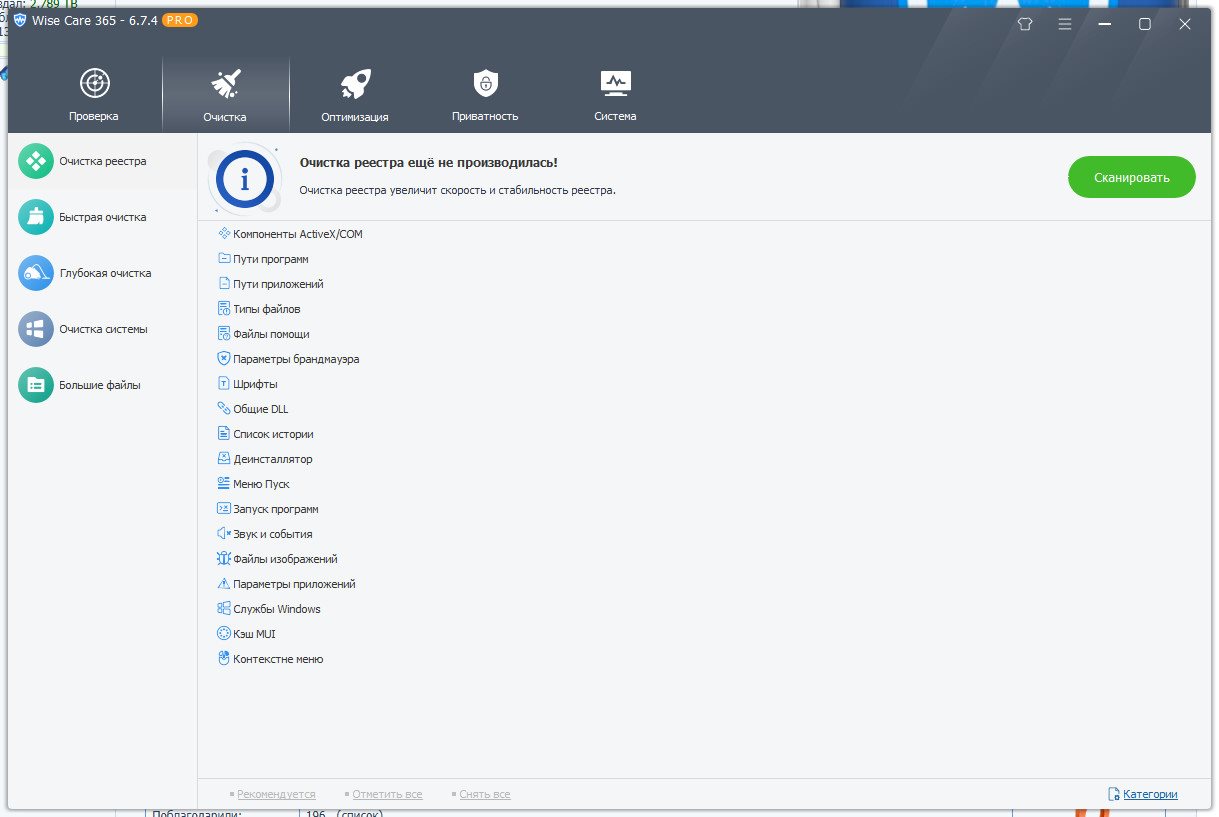Open the Проверка tab icon
The image size is (1219, 817).
tap(94, 83)
